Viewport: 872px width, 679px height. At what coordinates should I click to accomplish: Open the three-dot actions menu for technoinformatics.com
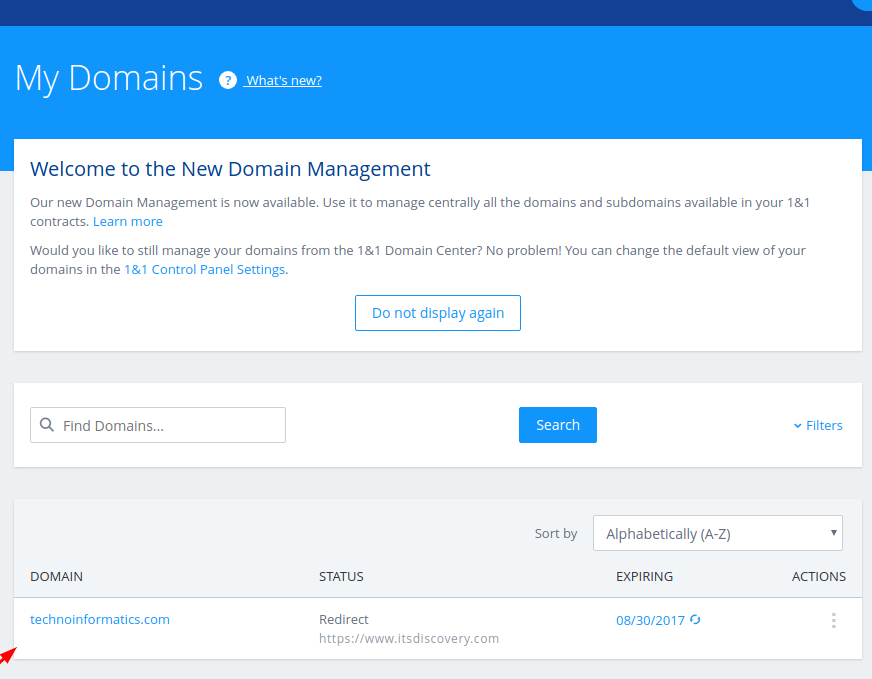point(833,621)
